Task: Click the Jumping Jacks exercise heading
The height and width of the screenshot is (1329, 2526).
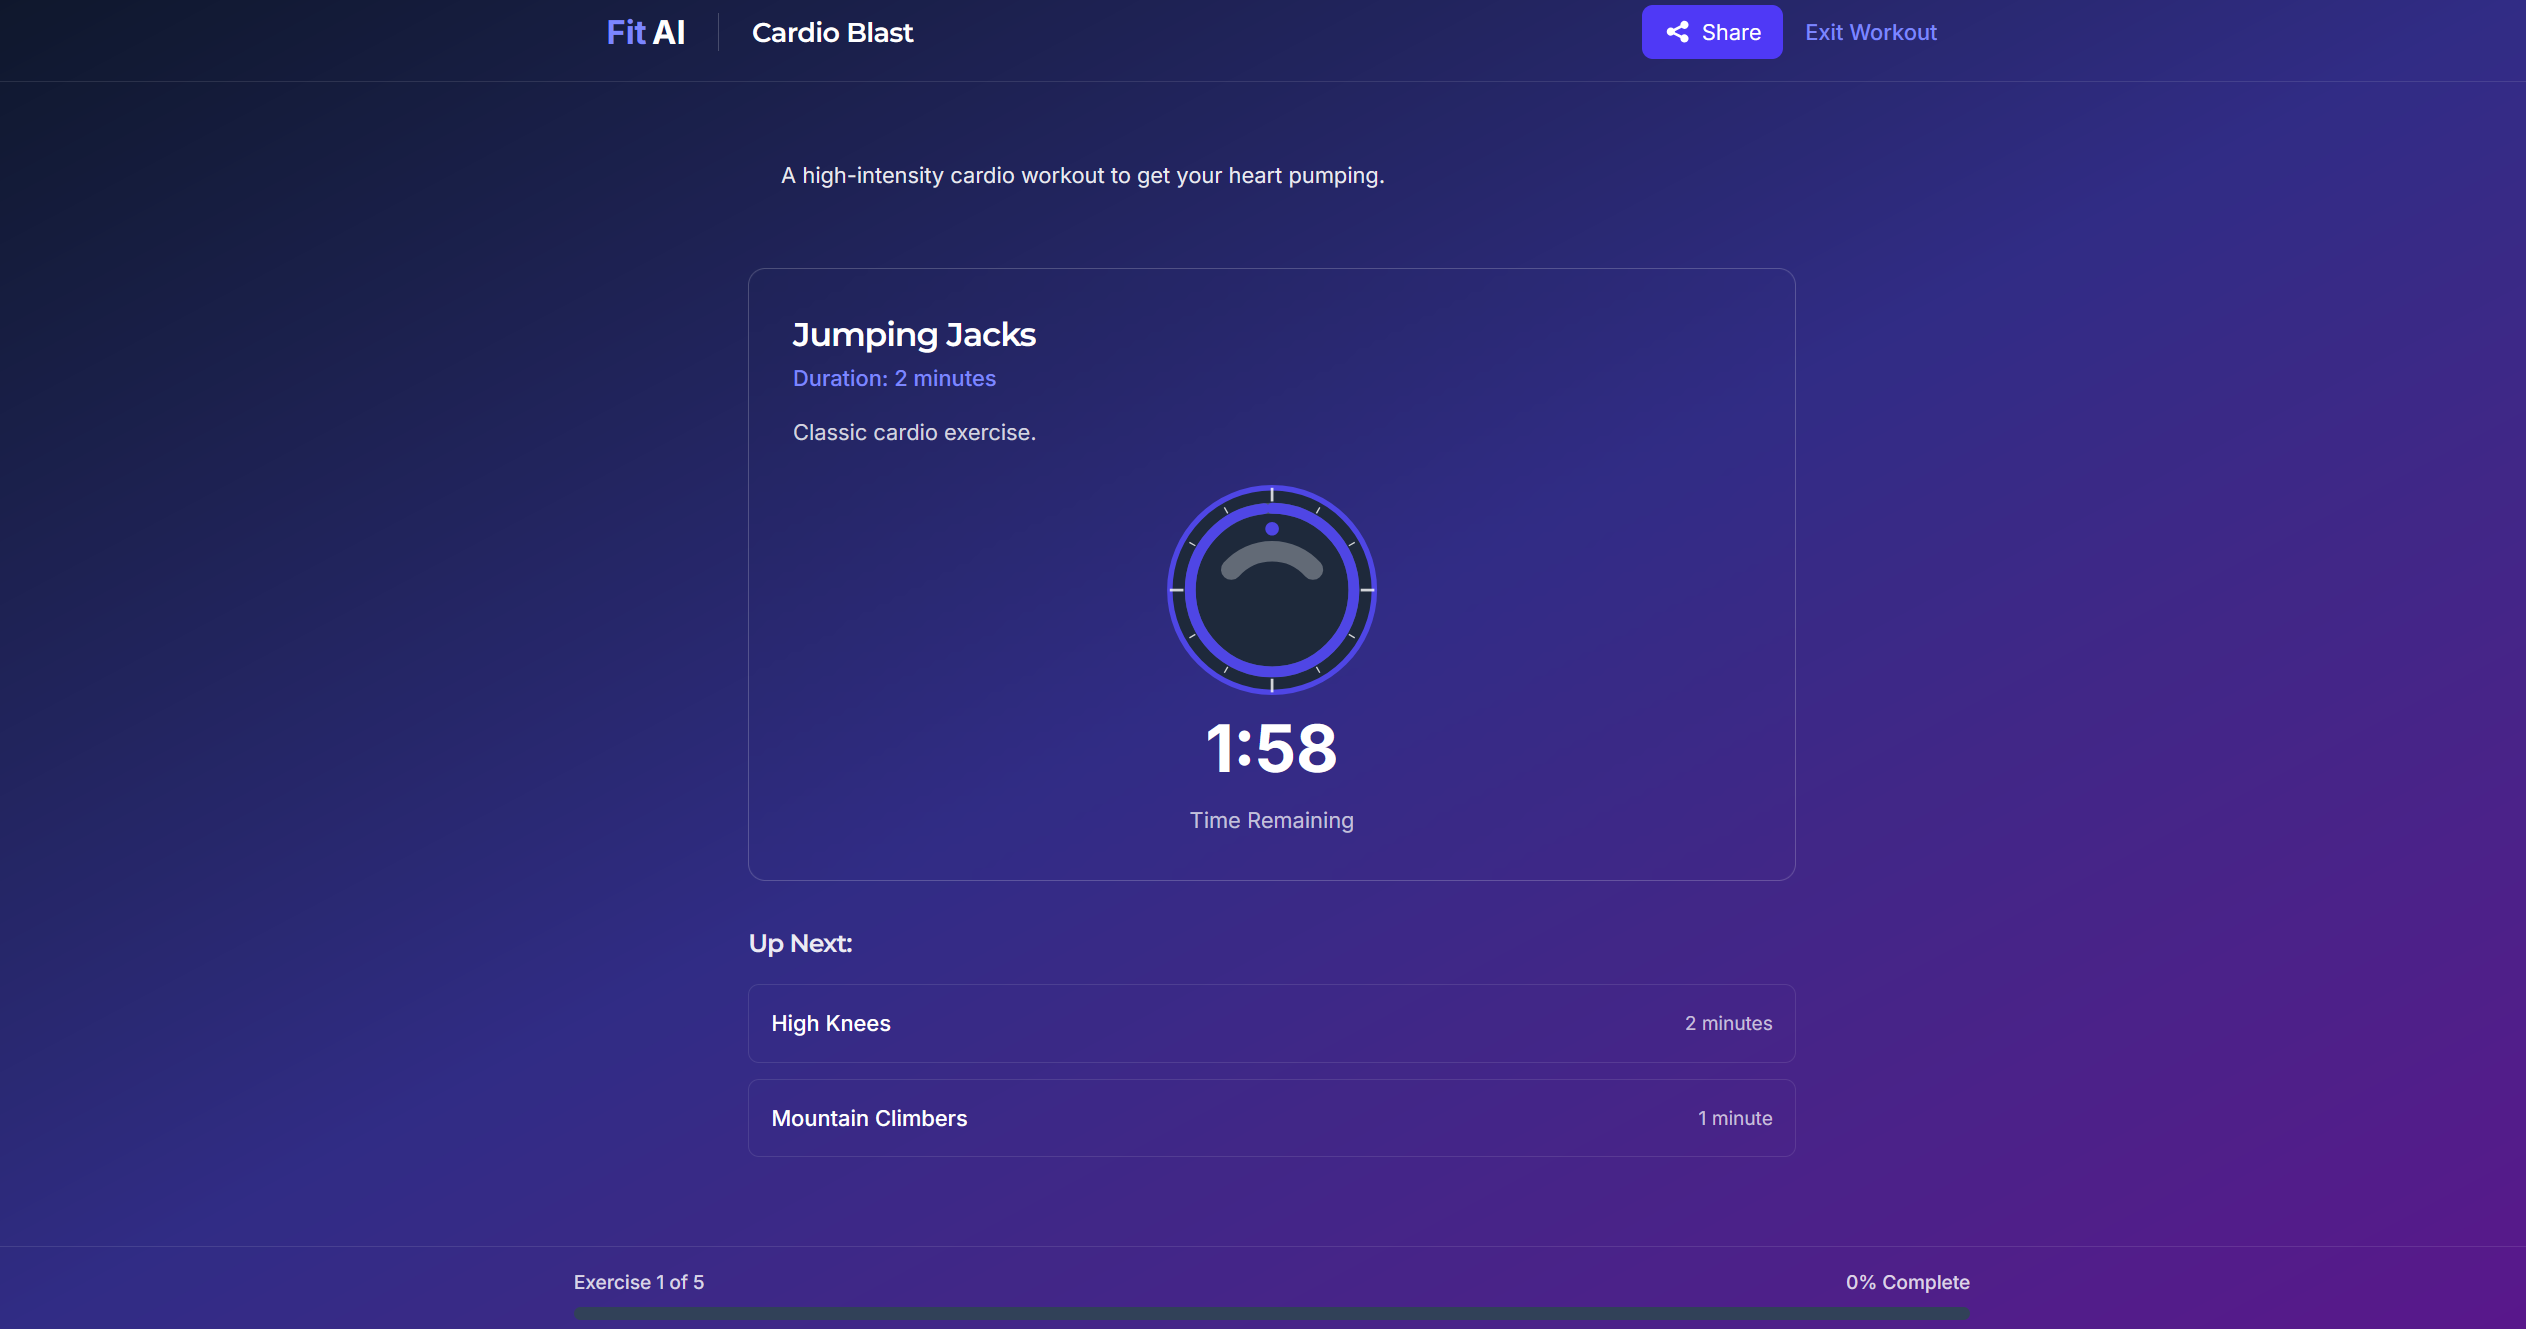Action: coord(913,335)
